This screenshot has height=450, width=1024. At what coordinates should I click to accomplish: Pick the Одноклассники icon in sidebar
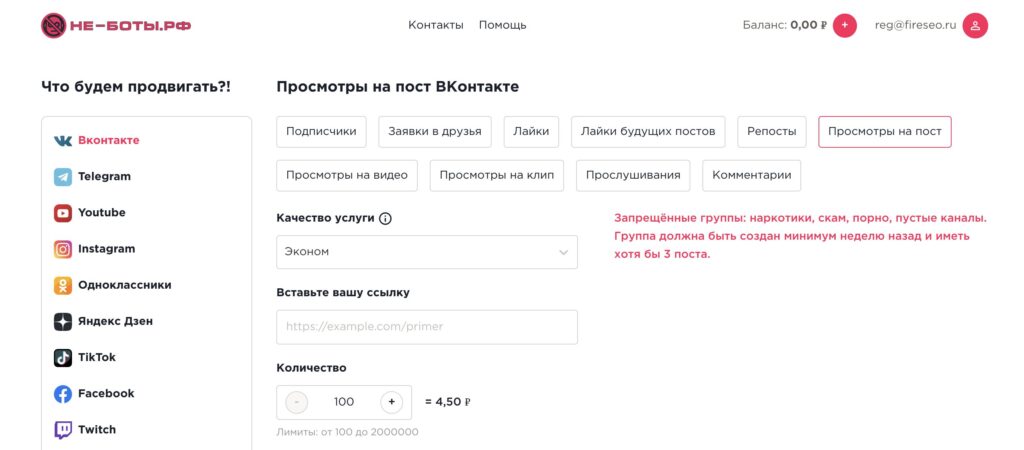(x=63, y=285)
